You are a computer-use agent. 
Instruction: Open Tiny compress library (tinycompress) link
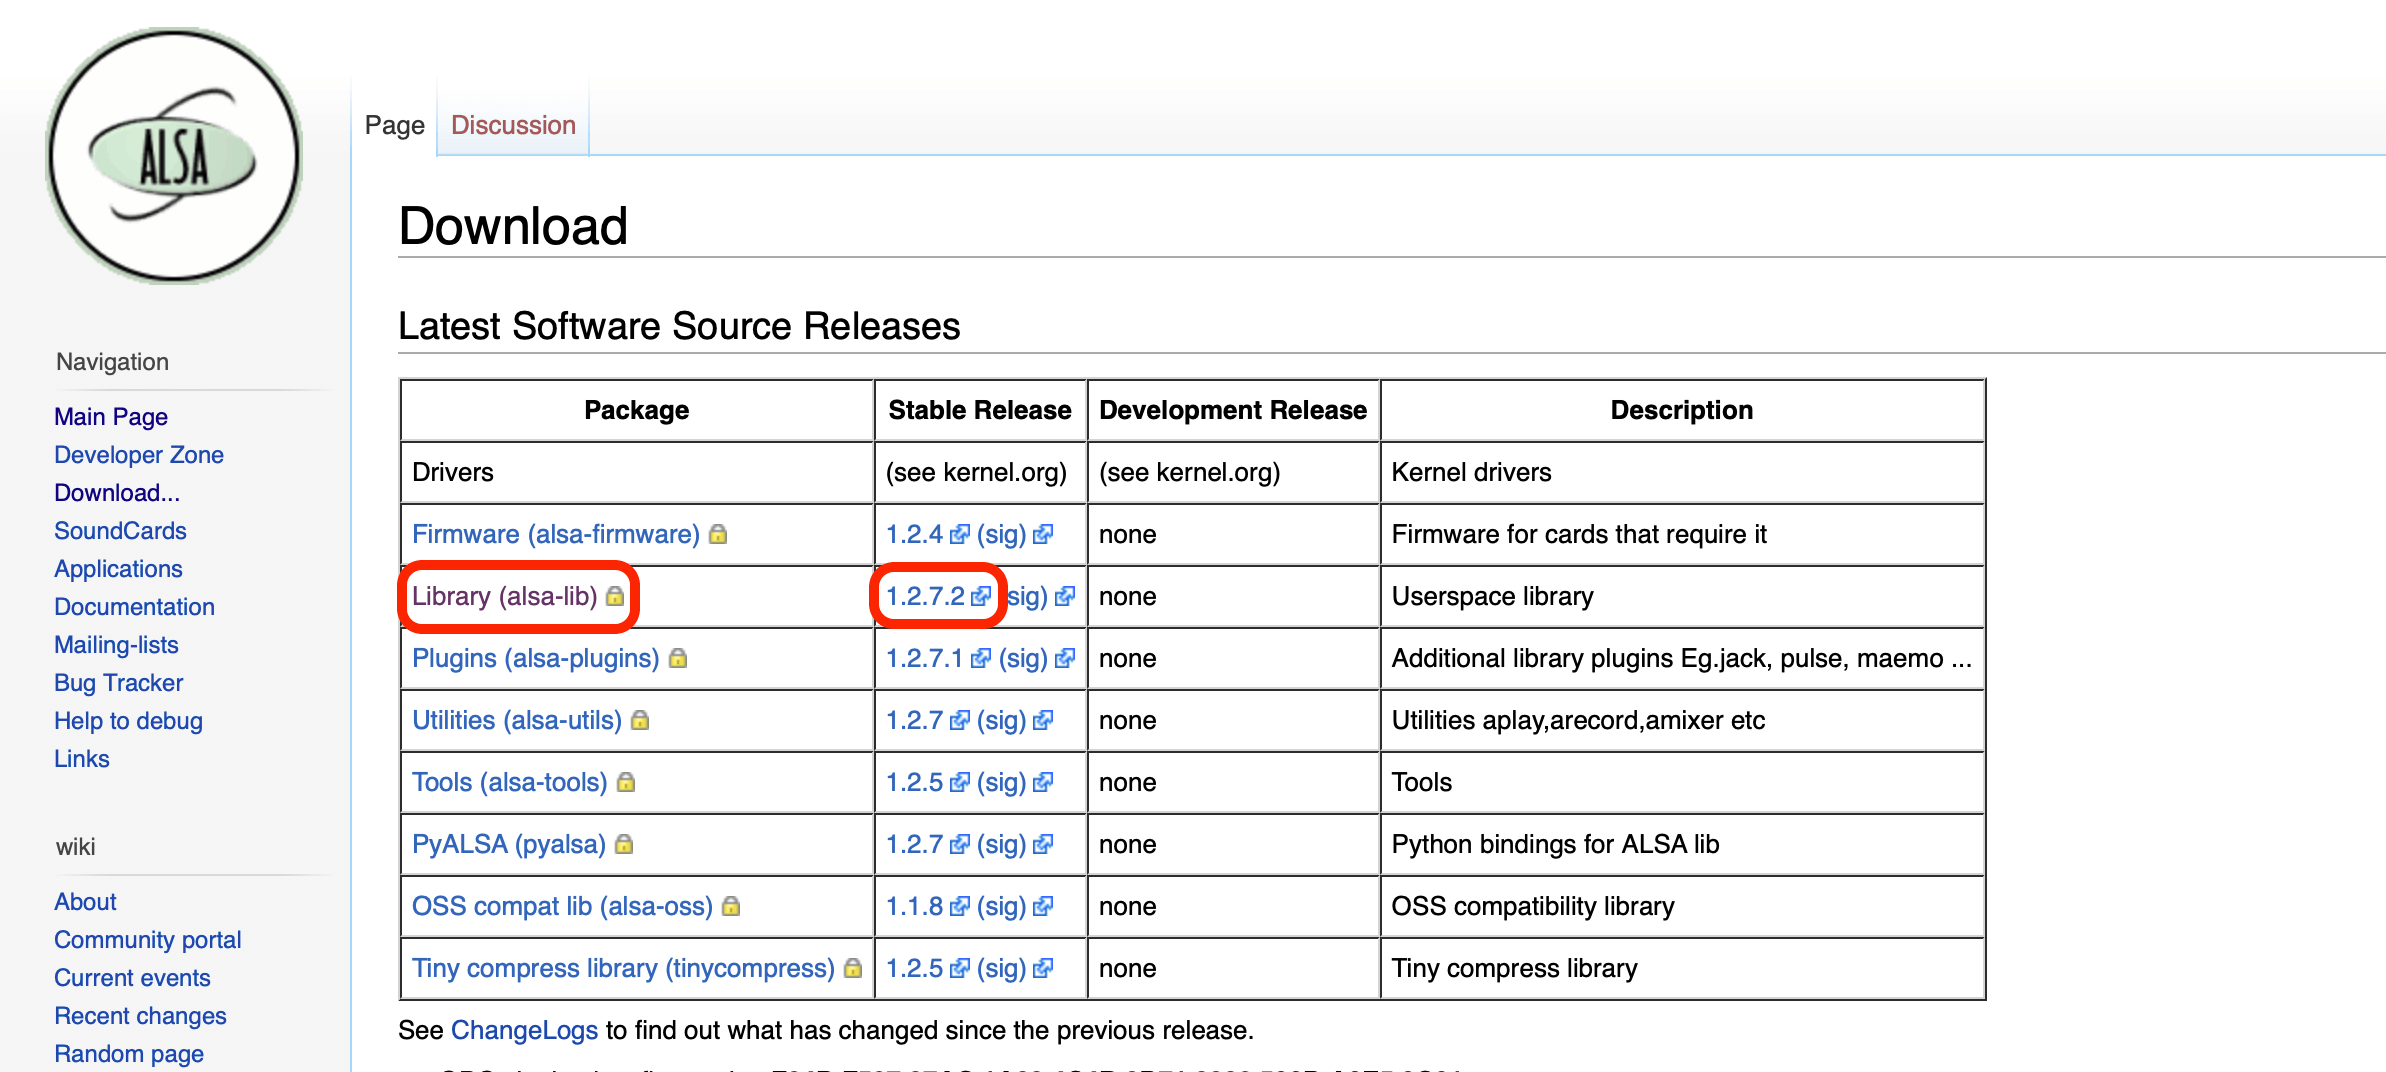click(x=623, y=969)
